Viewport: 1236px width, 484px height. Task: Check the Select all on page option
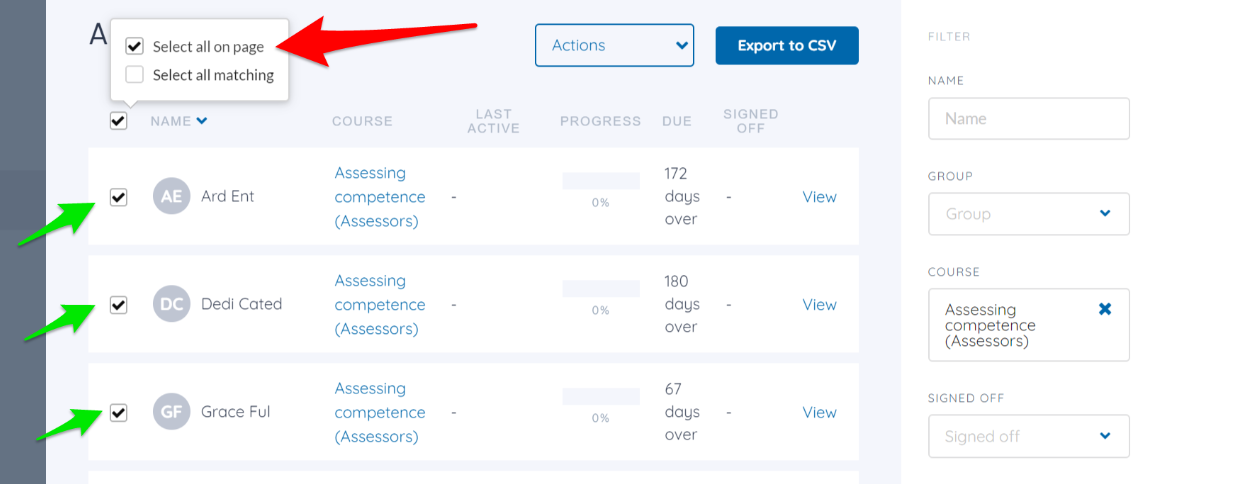[x=134, y=46]
